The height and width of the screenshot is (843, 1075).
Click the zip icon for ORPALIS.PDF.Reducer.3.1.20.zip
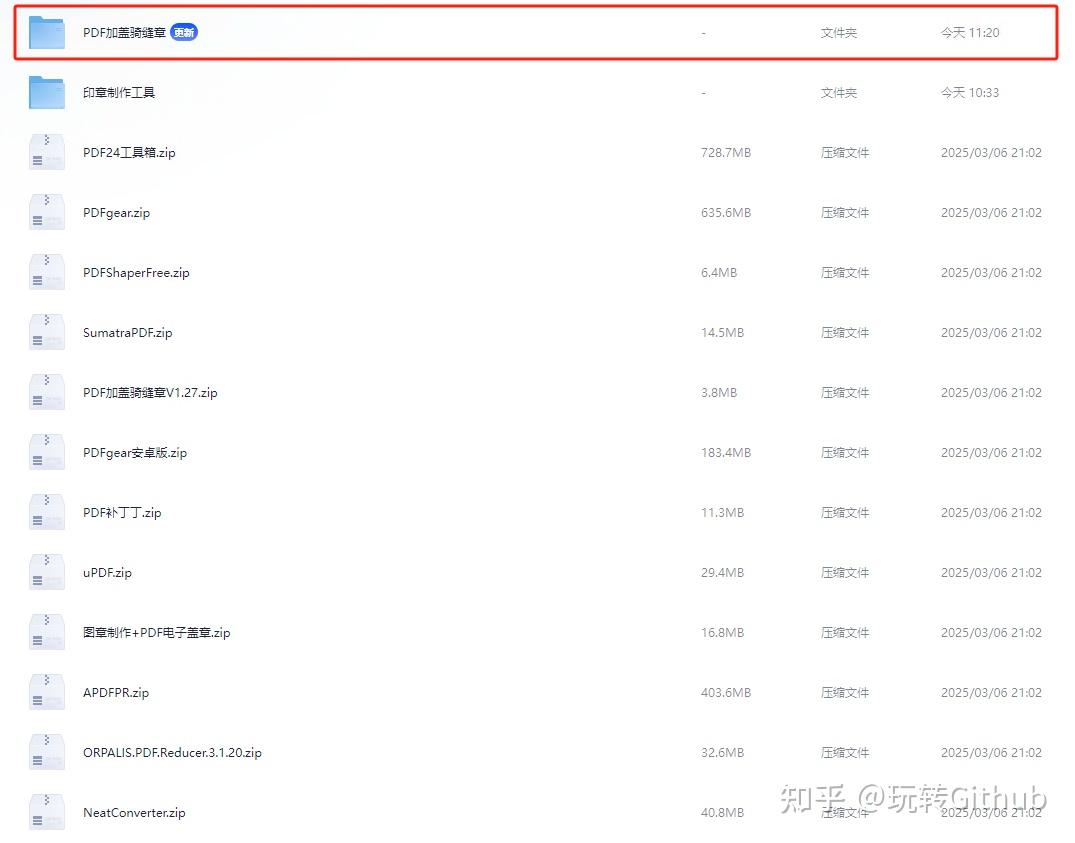[x=47, y=752]
